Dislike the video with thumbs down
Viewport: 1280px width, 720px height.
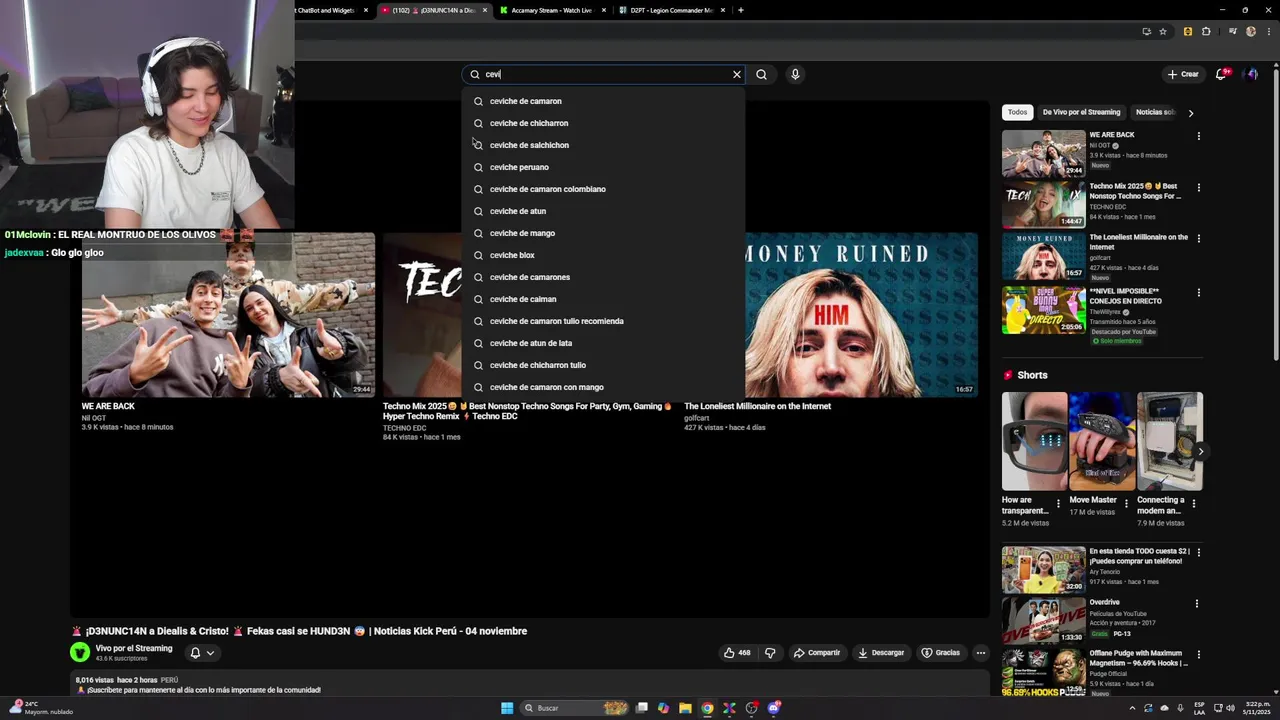point(770,653)
